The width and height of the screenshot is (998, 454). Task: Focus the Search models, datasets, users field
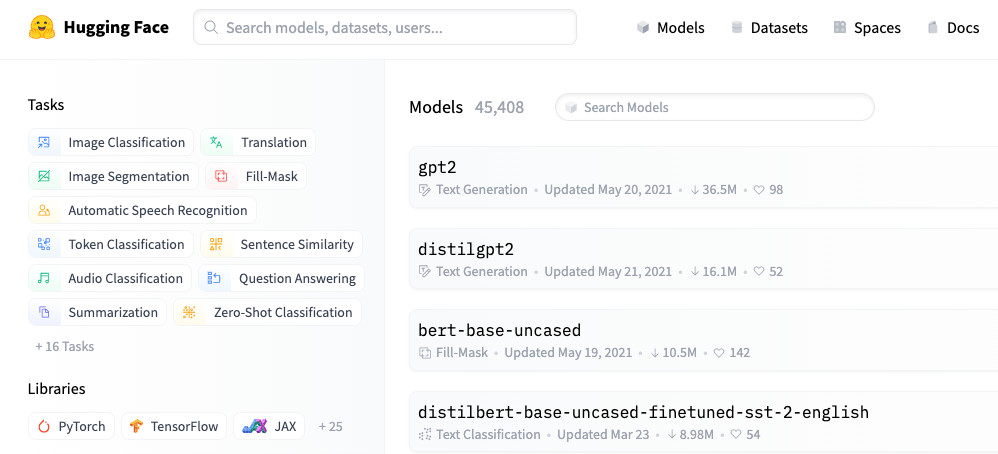coord(385,27)
